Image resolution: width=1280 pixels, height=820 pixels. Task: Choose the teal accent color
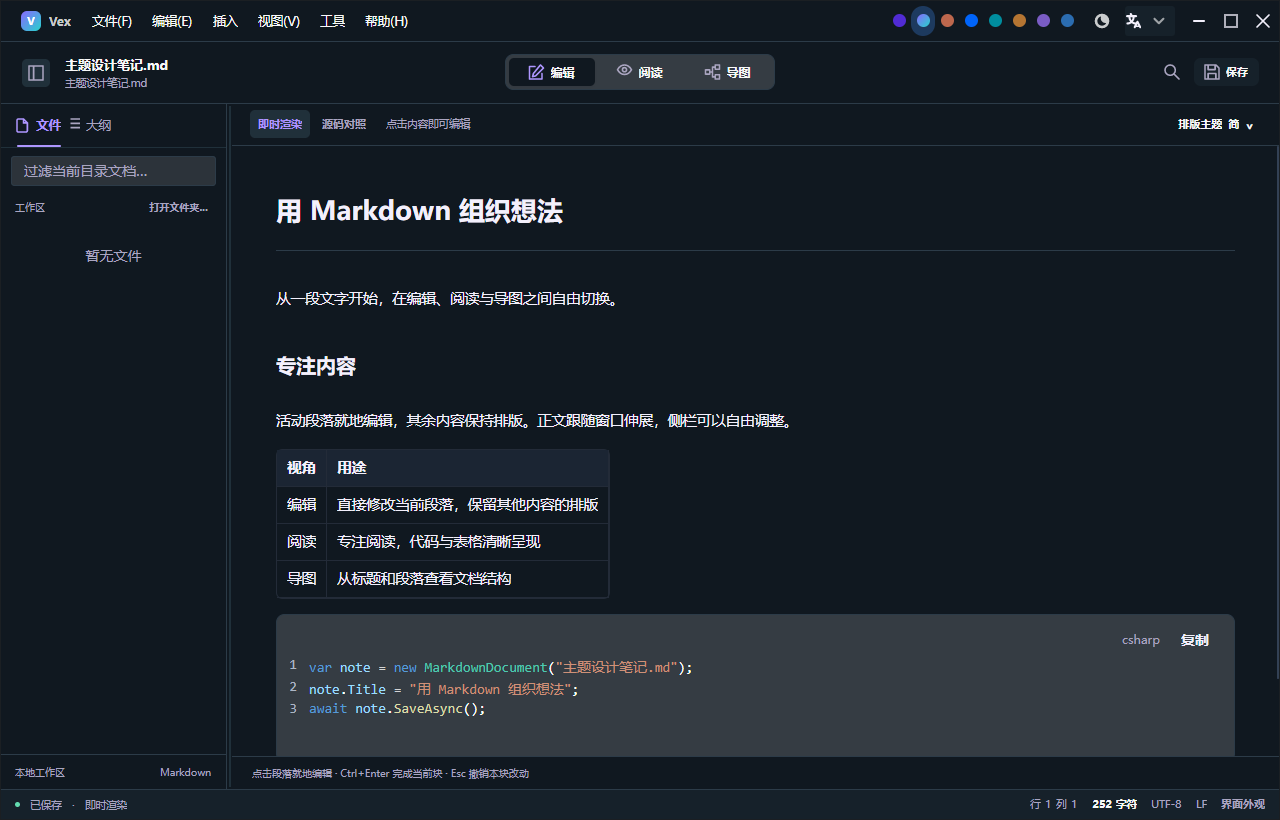(x=995, y=21)
